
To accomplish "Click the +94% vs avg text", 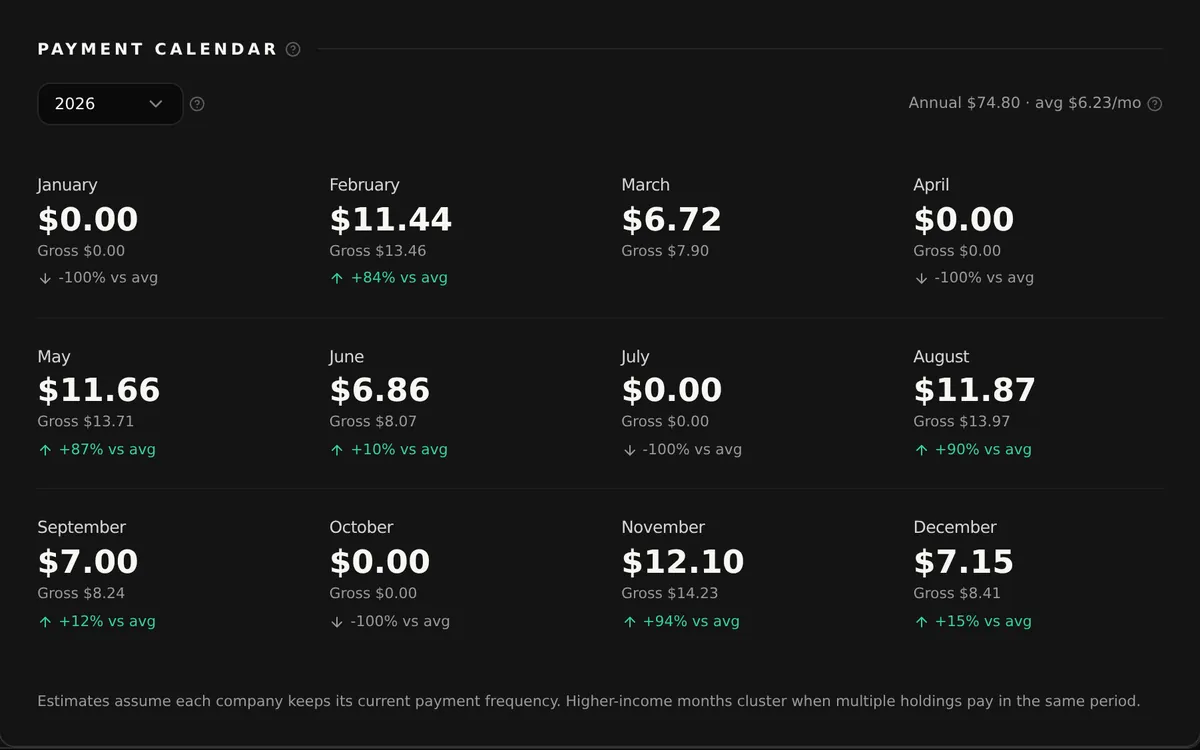I will coord(691,622).
